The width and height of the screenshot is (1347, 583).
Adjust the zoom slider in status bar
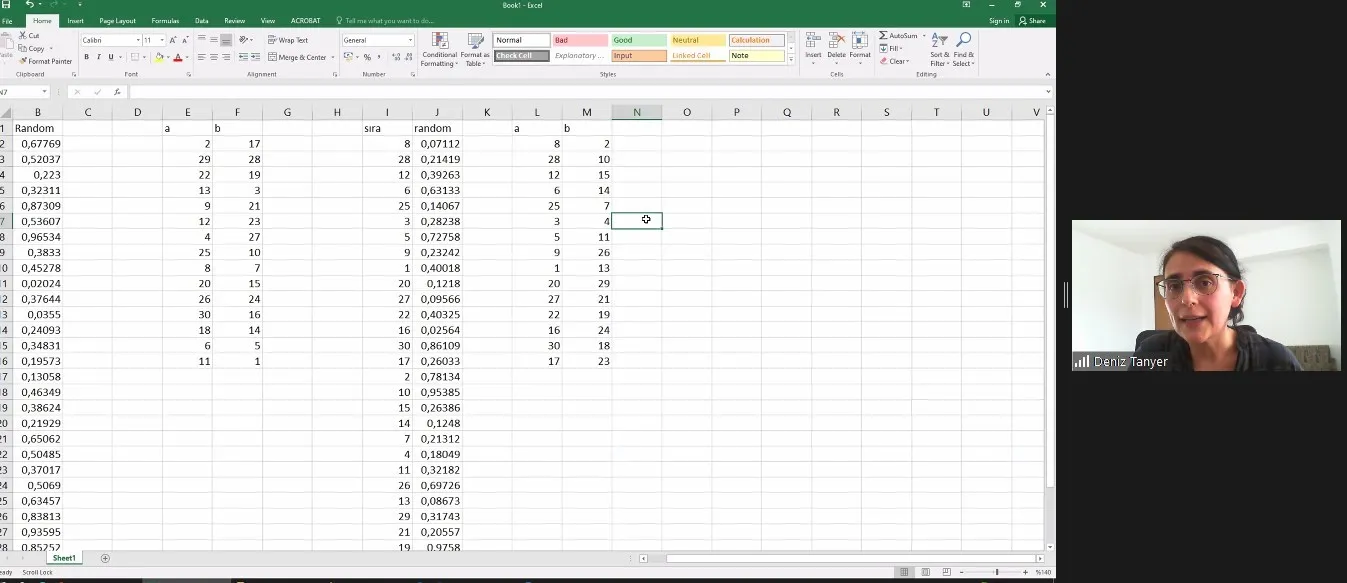[996, 572]
